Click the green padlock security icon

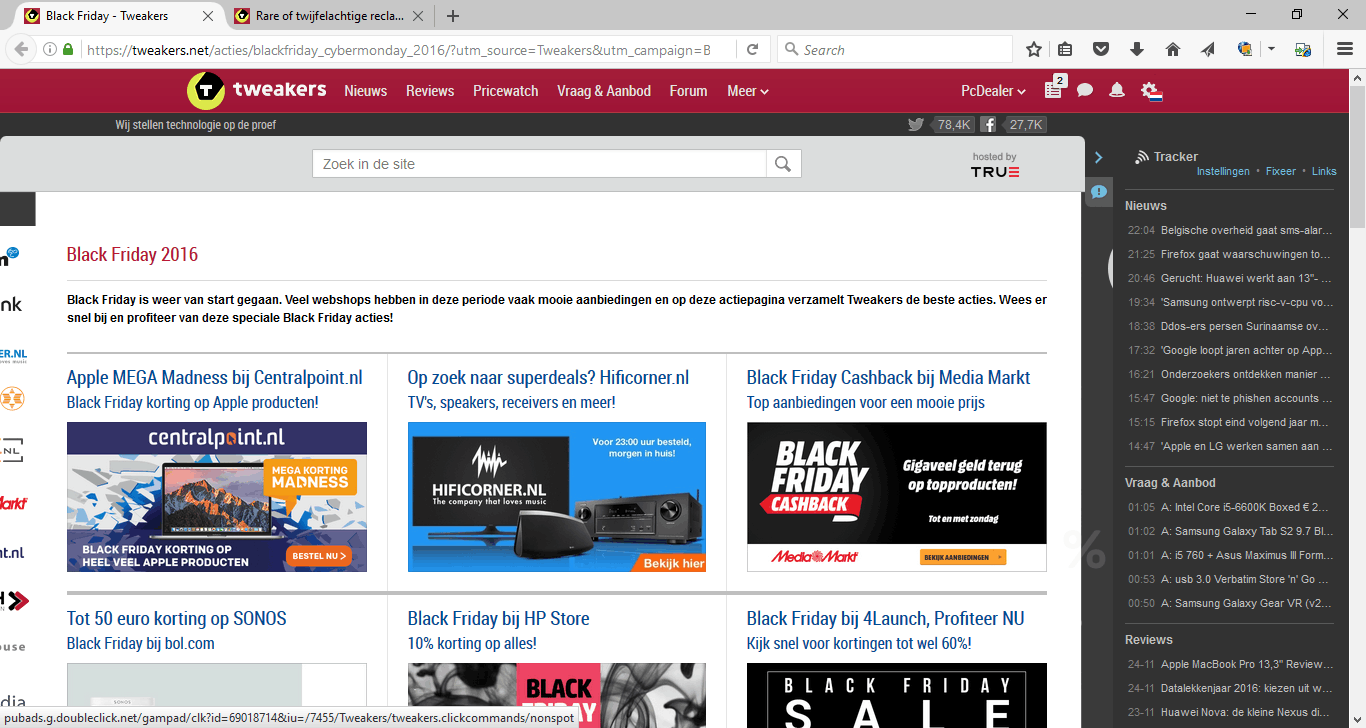68,49
